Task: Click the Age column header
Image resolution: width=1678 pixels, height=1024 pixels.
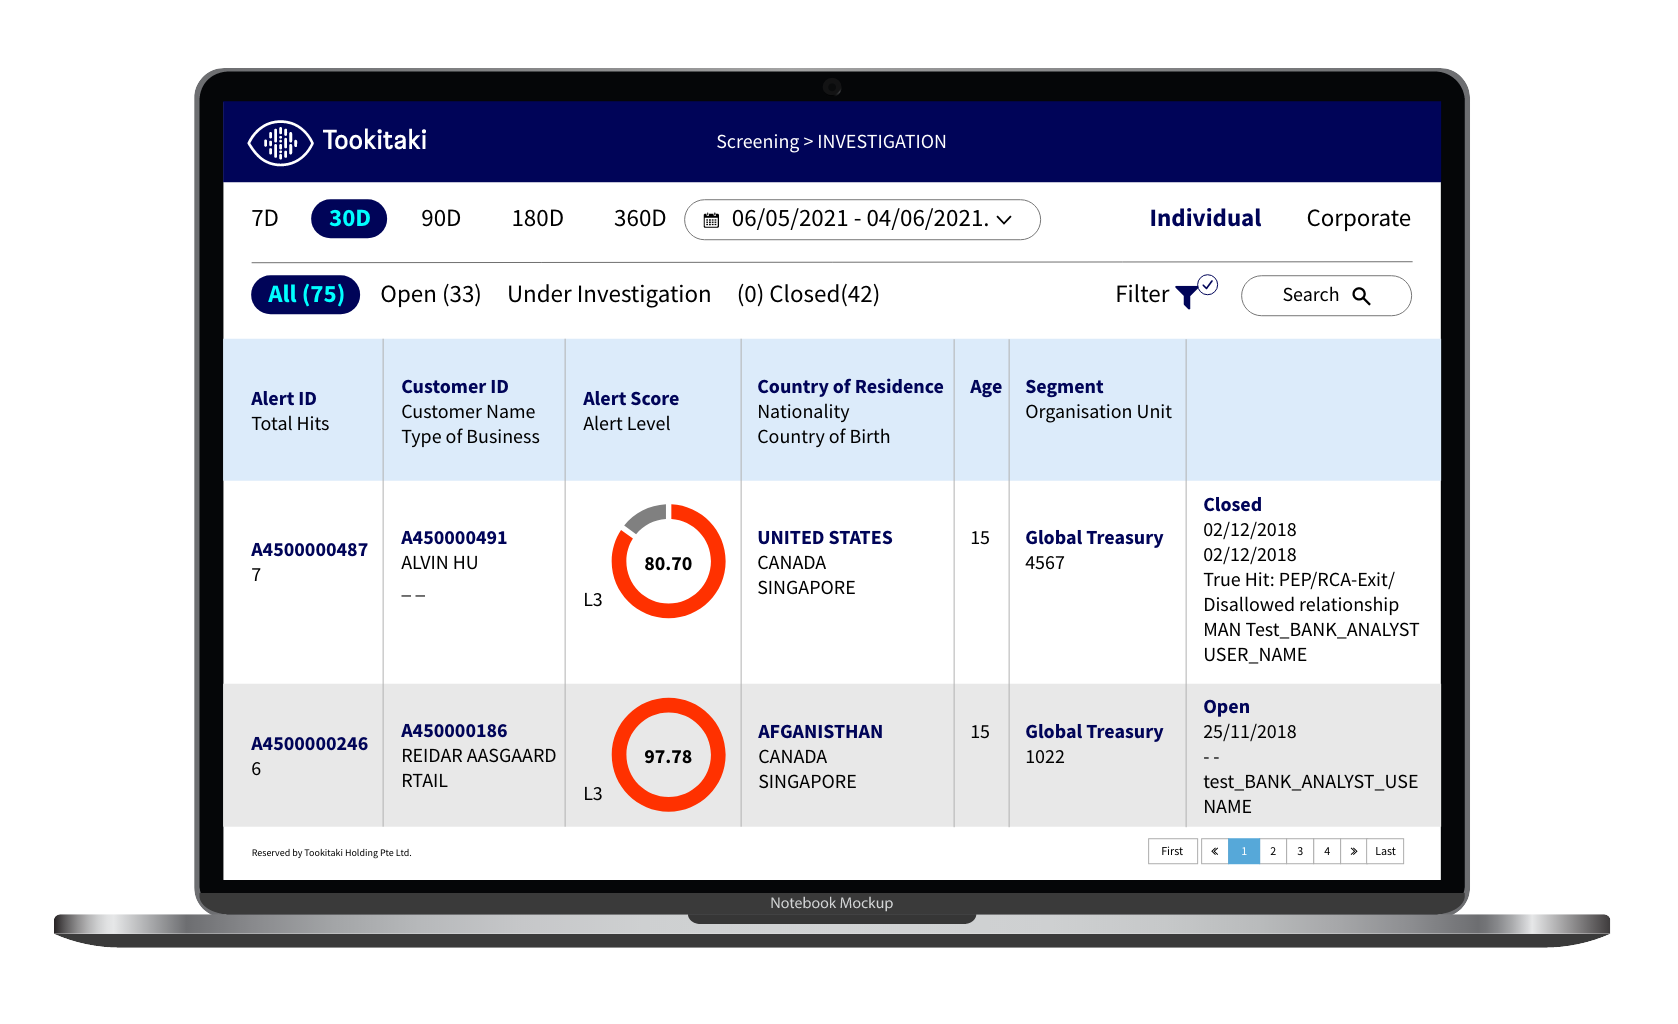Action: point(985,388)
